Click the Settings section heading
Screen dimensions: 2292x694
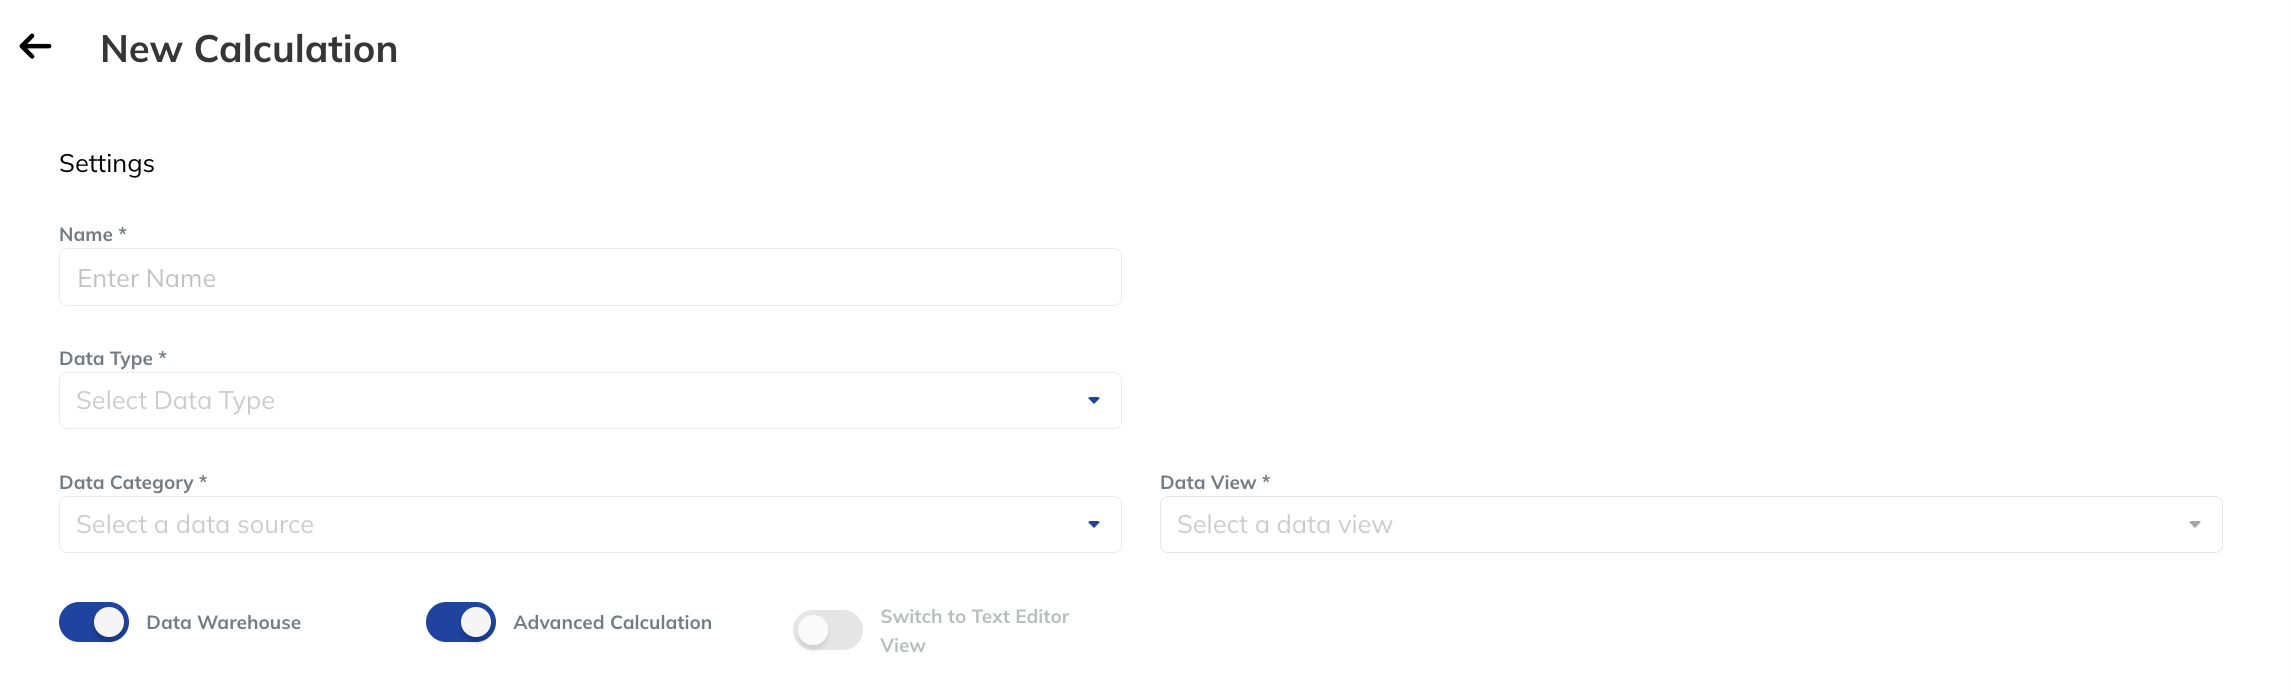(107, 164)
